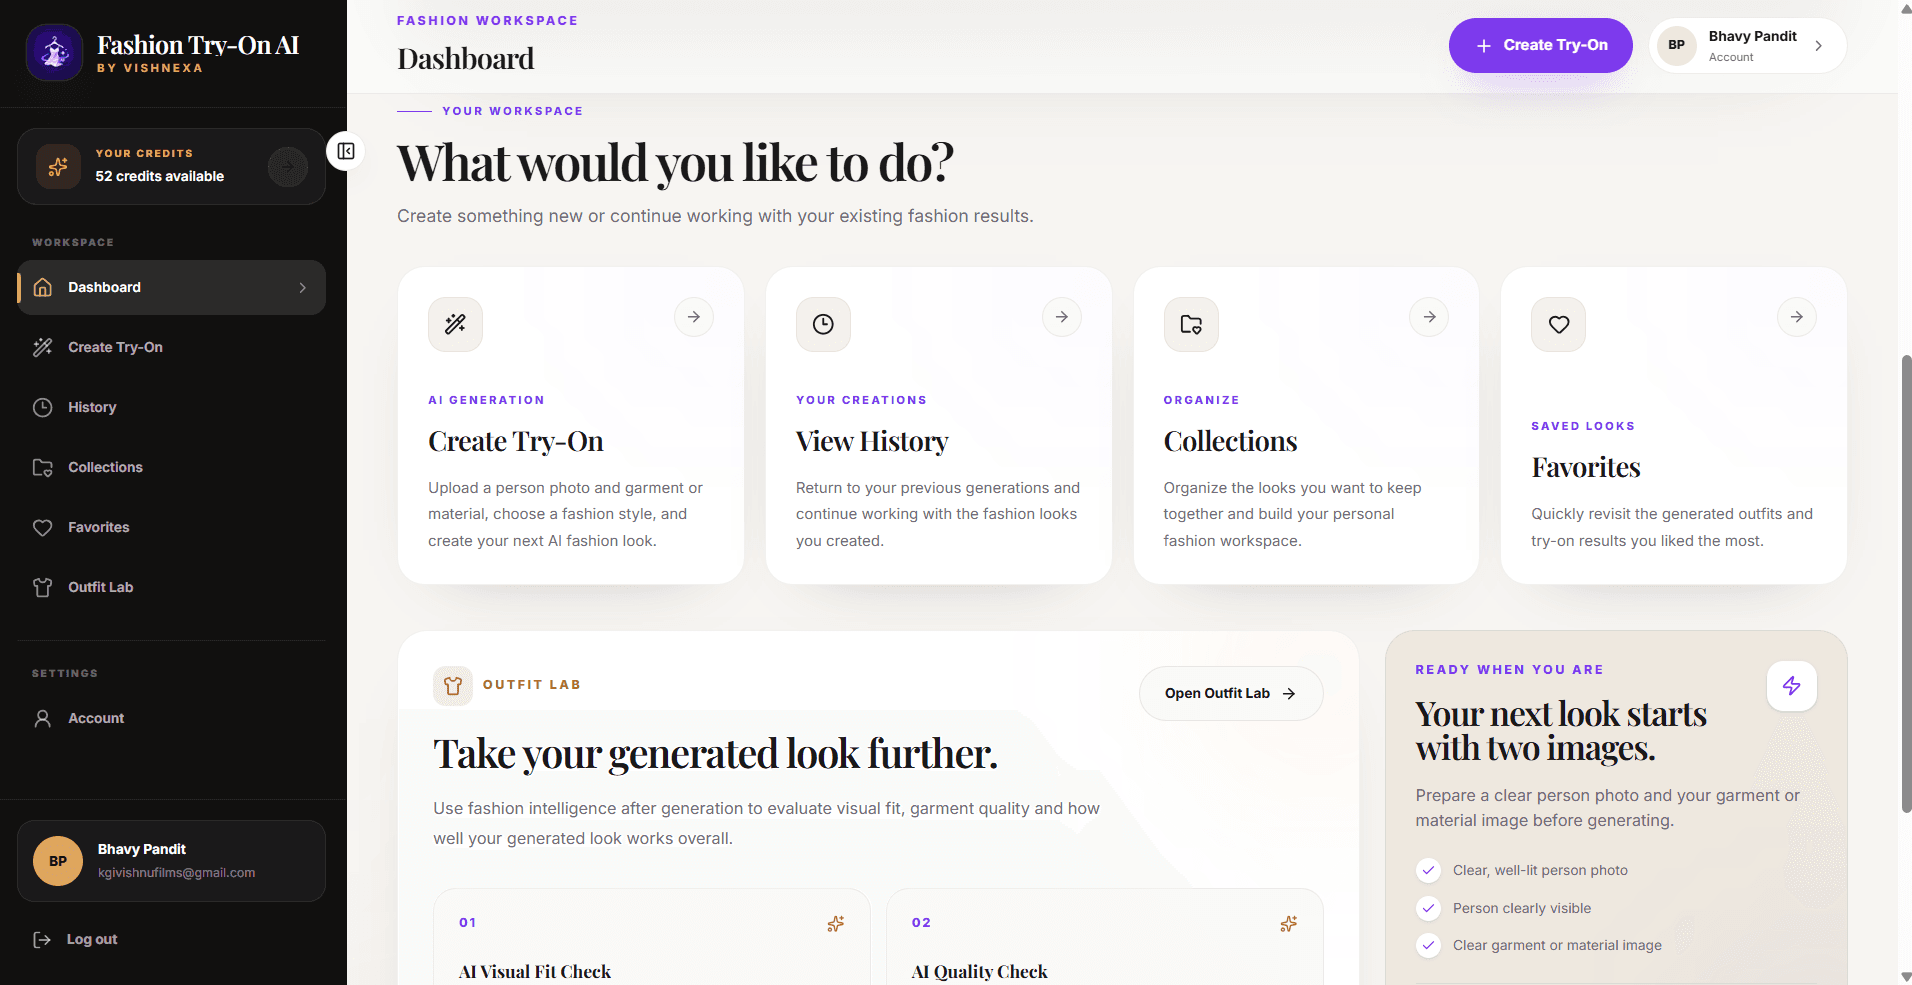Click the Log out link
Image resolution: width=1912 pixels, height=985 pixels.
pyautogui.click(x=92, y=939)
